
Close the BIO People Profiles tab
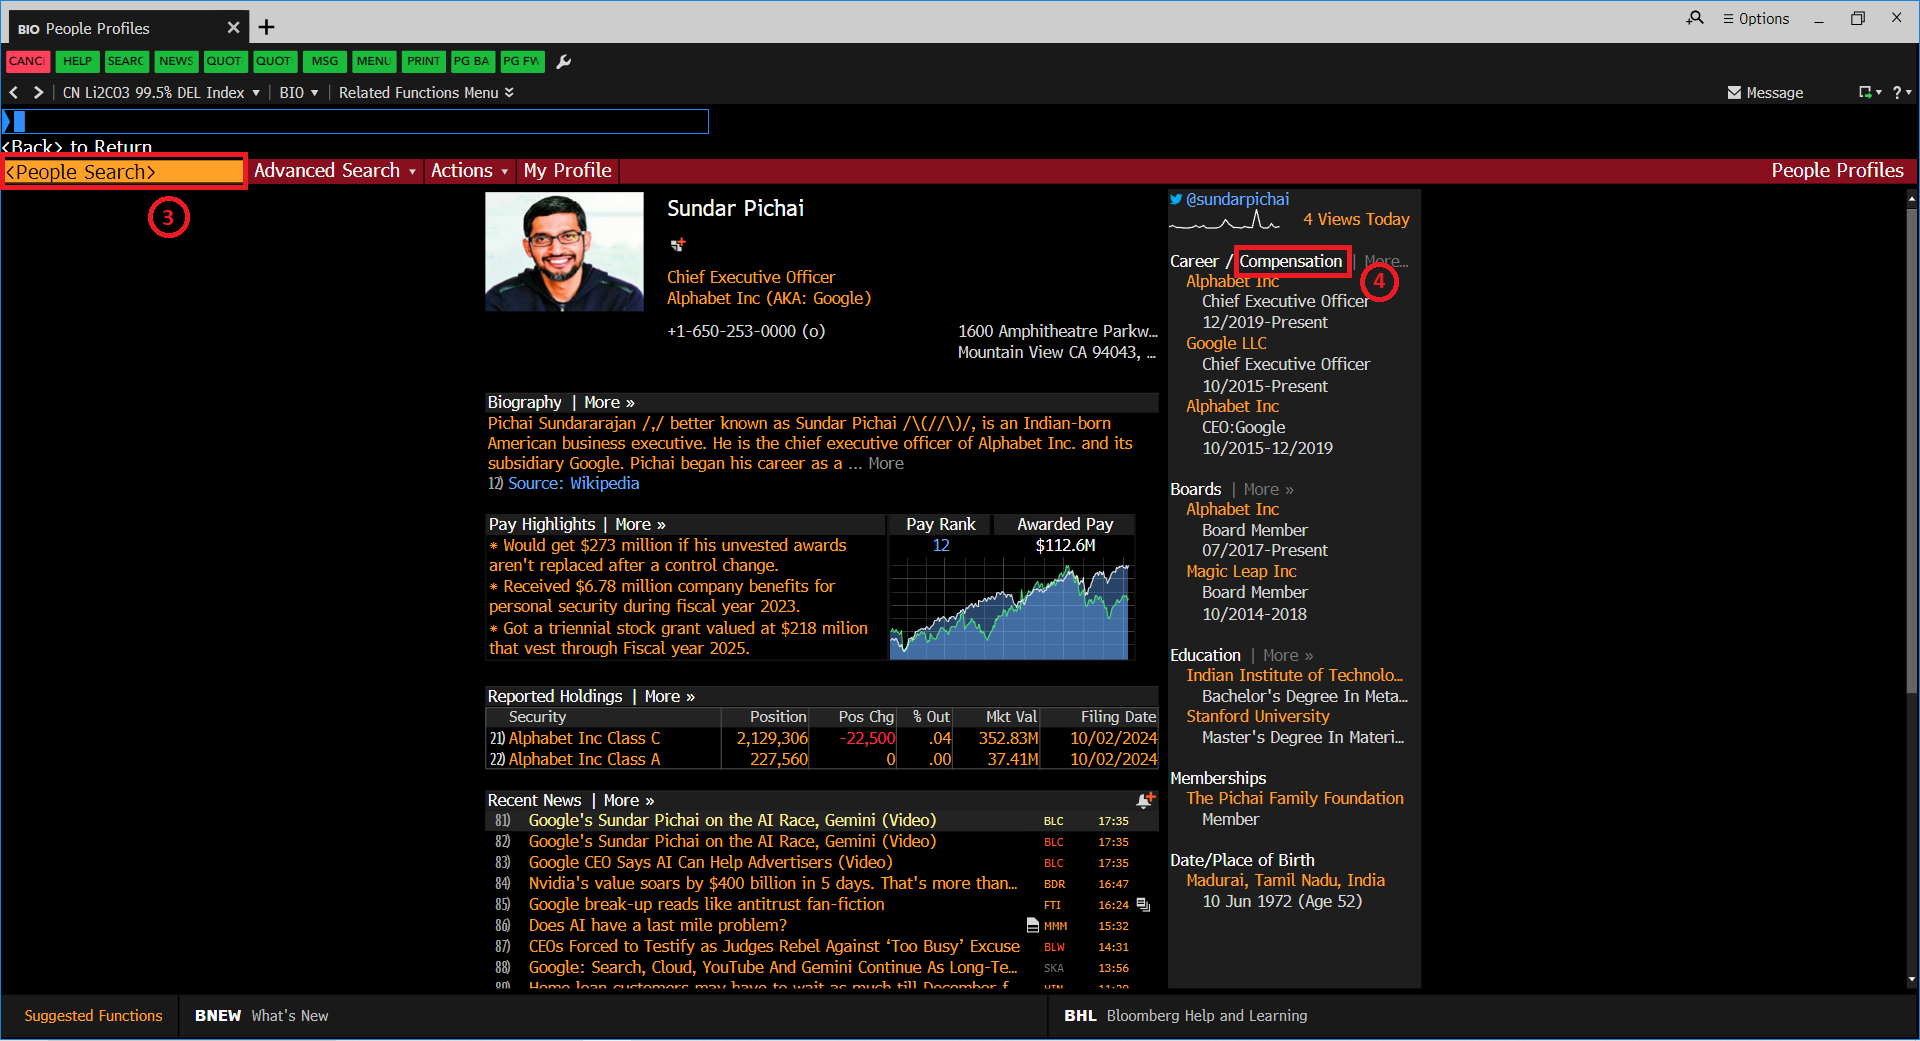[233, 28]
